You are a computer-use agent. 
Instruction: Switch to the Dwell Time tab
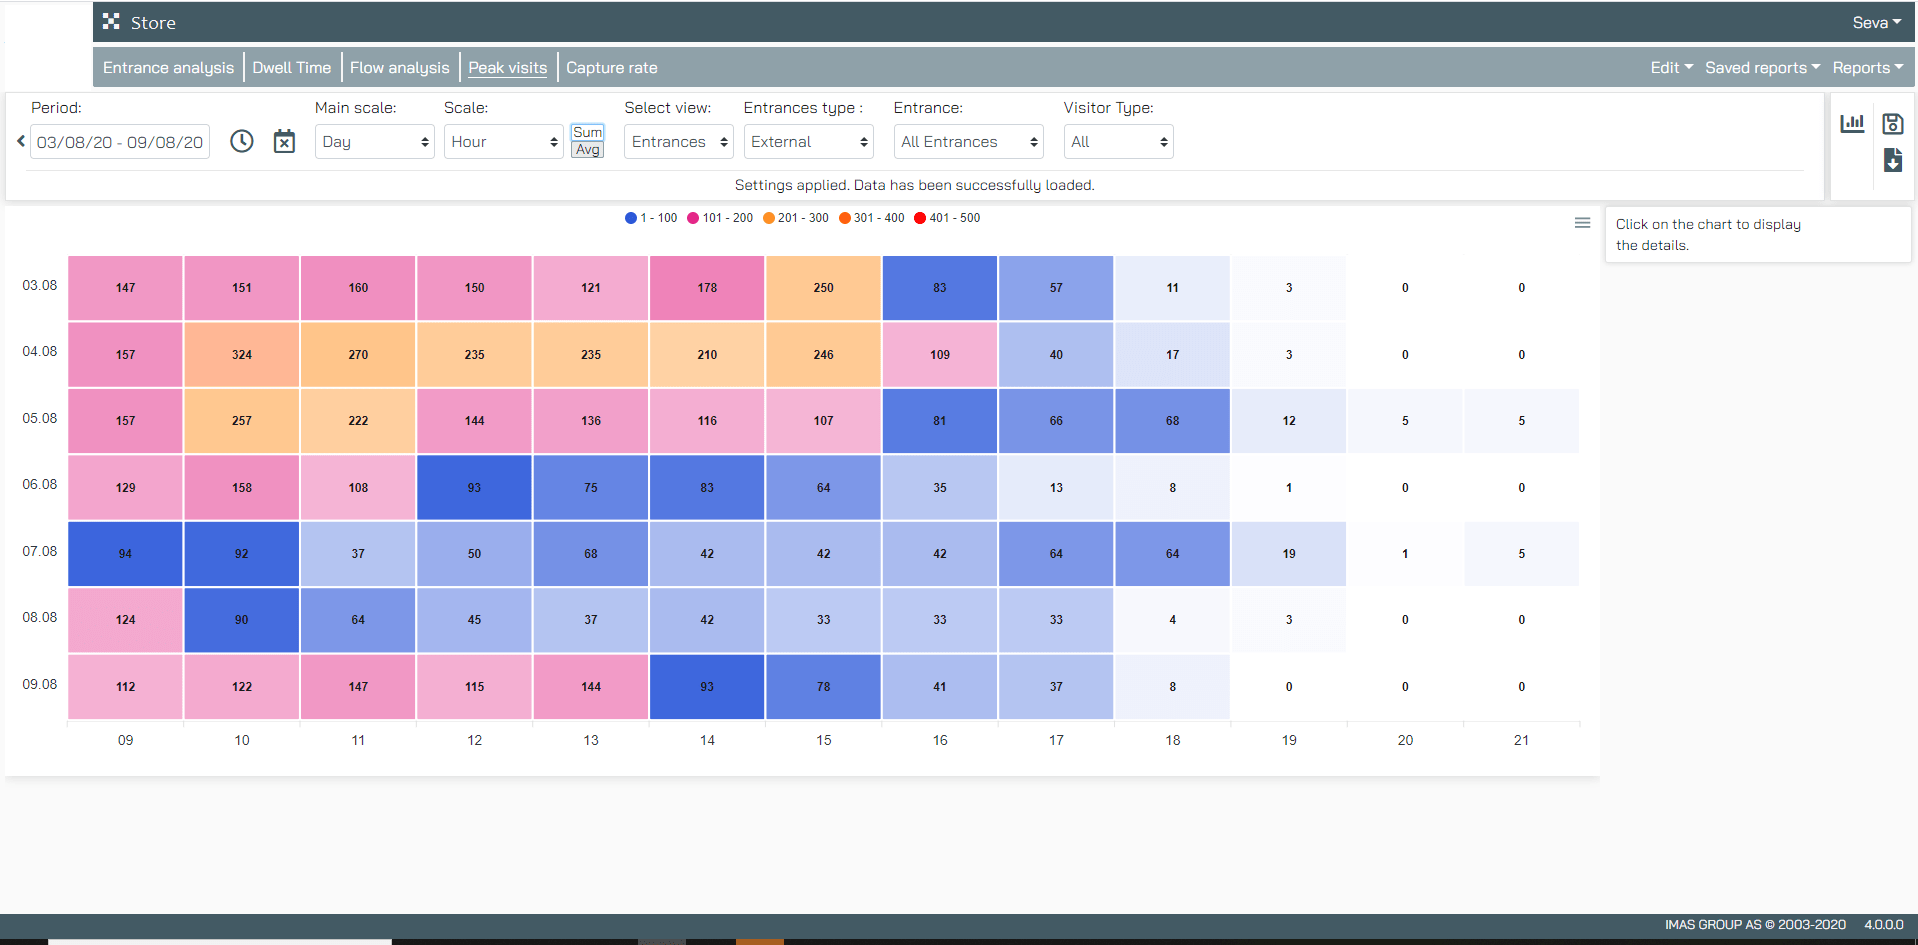(x=291, y=68)
